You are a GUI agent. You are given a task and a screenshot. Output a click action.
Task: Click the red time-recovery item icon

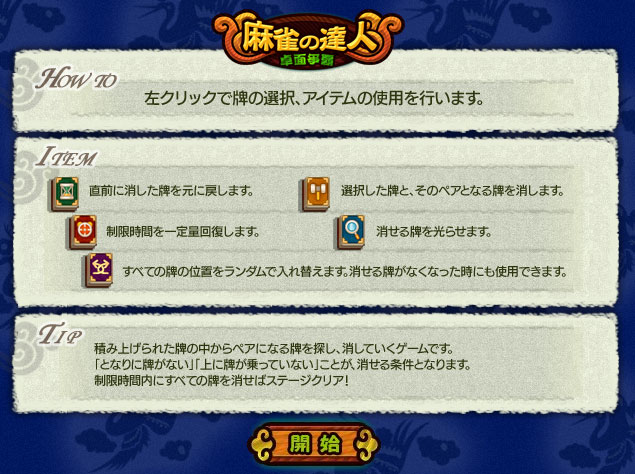(x=83, y=232)
